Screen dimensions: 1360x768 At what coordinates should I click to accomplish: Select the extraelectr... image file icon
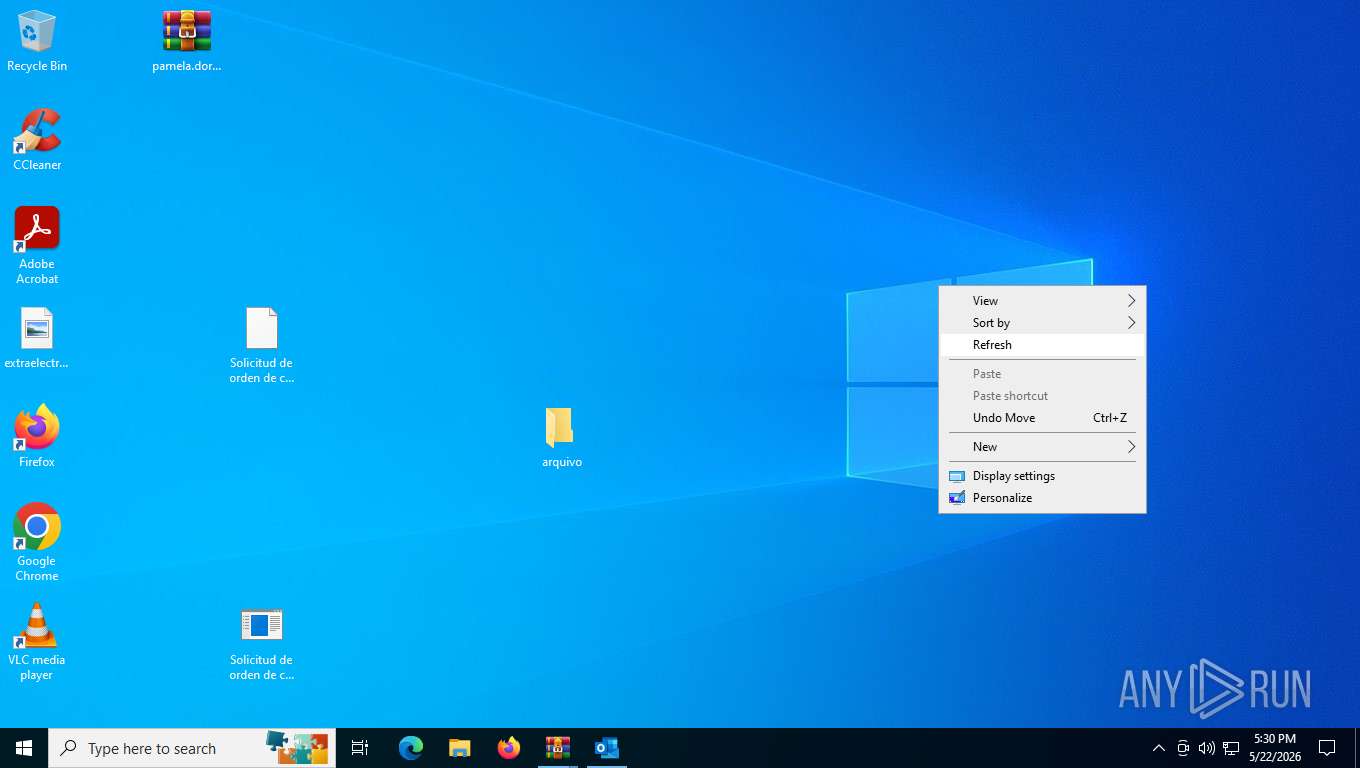37,339
